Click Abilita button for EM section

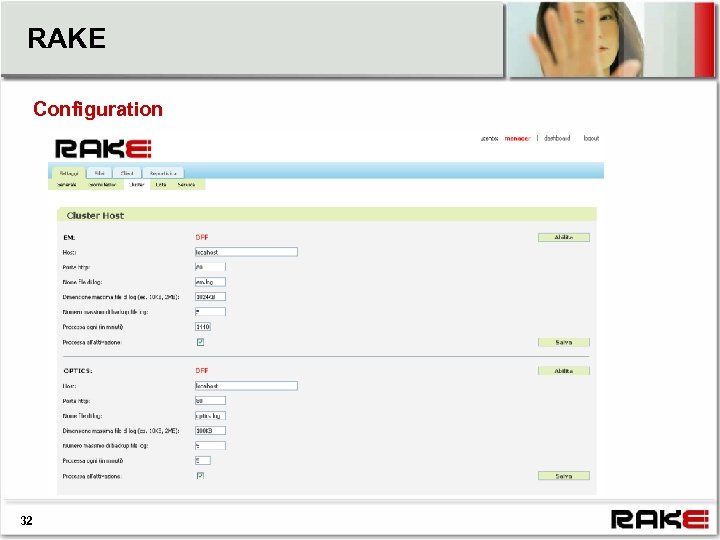click(x=564, y=237)
